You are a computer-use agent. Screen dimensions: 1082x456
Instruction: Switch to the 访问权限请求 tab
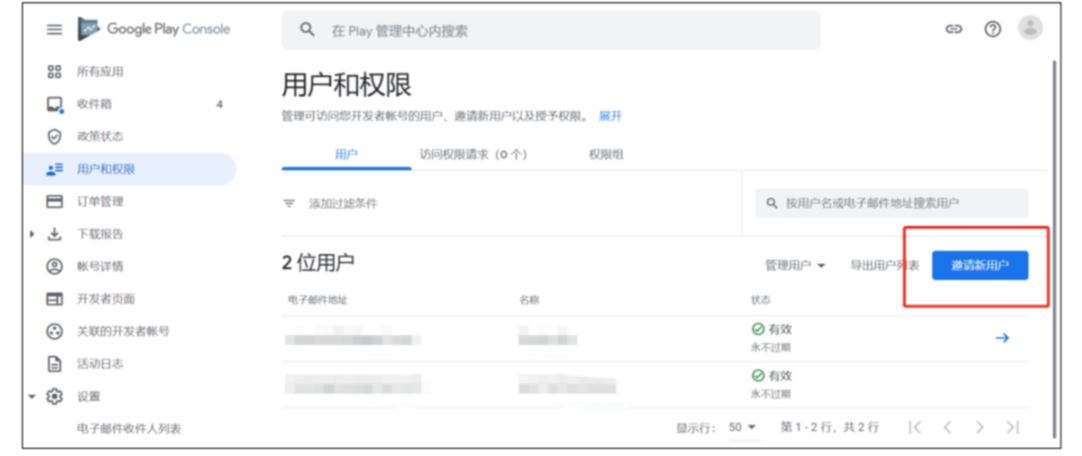[x=473, y=154]
